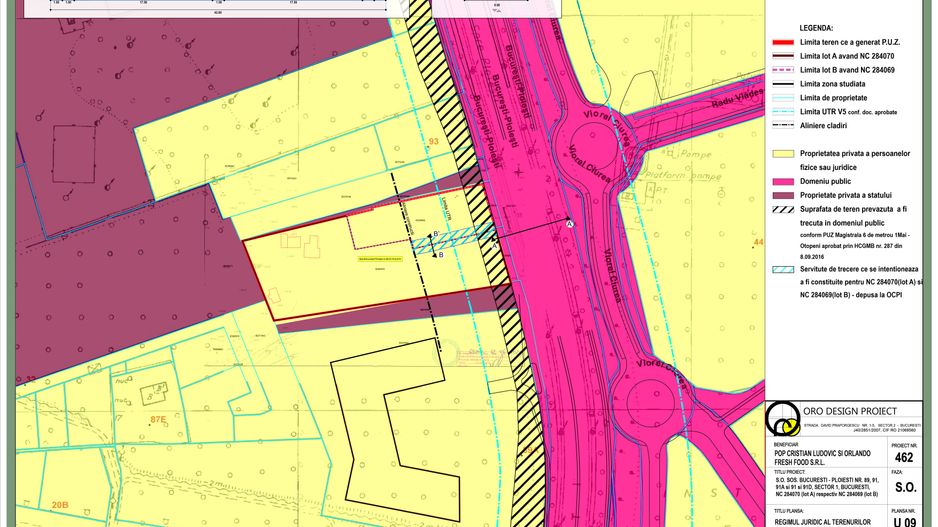
Task: Click the 20B parcel label
Action: coord(60,505)
